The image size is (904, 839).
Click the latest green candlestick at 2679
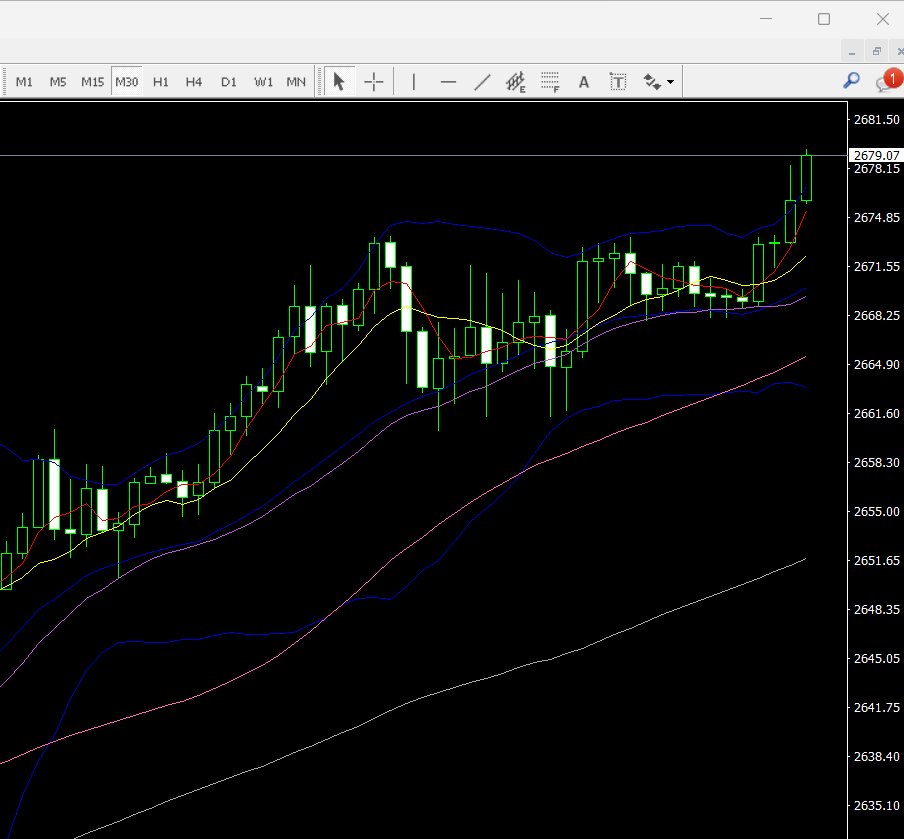pyautogui.click(x=807, y=178)
